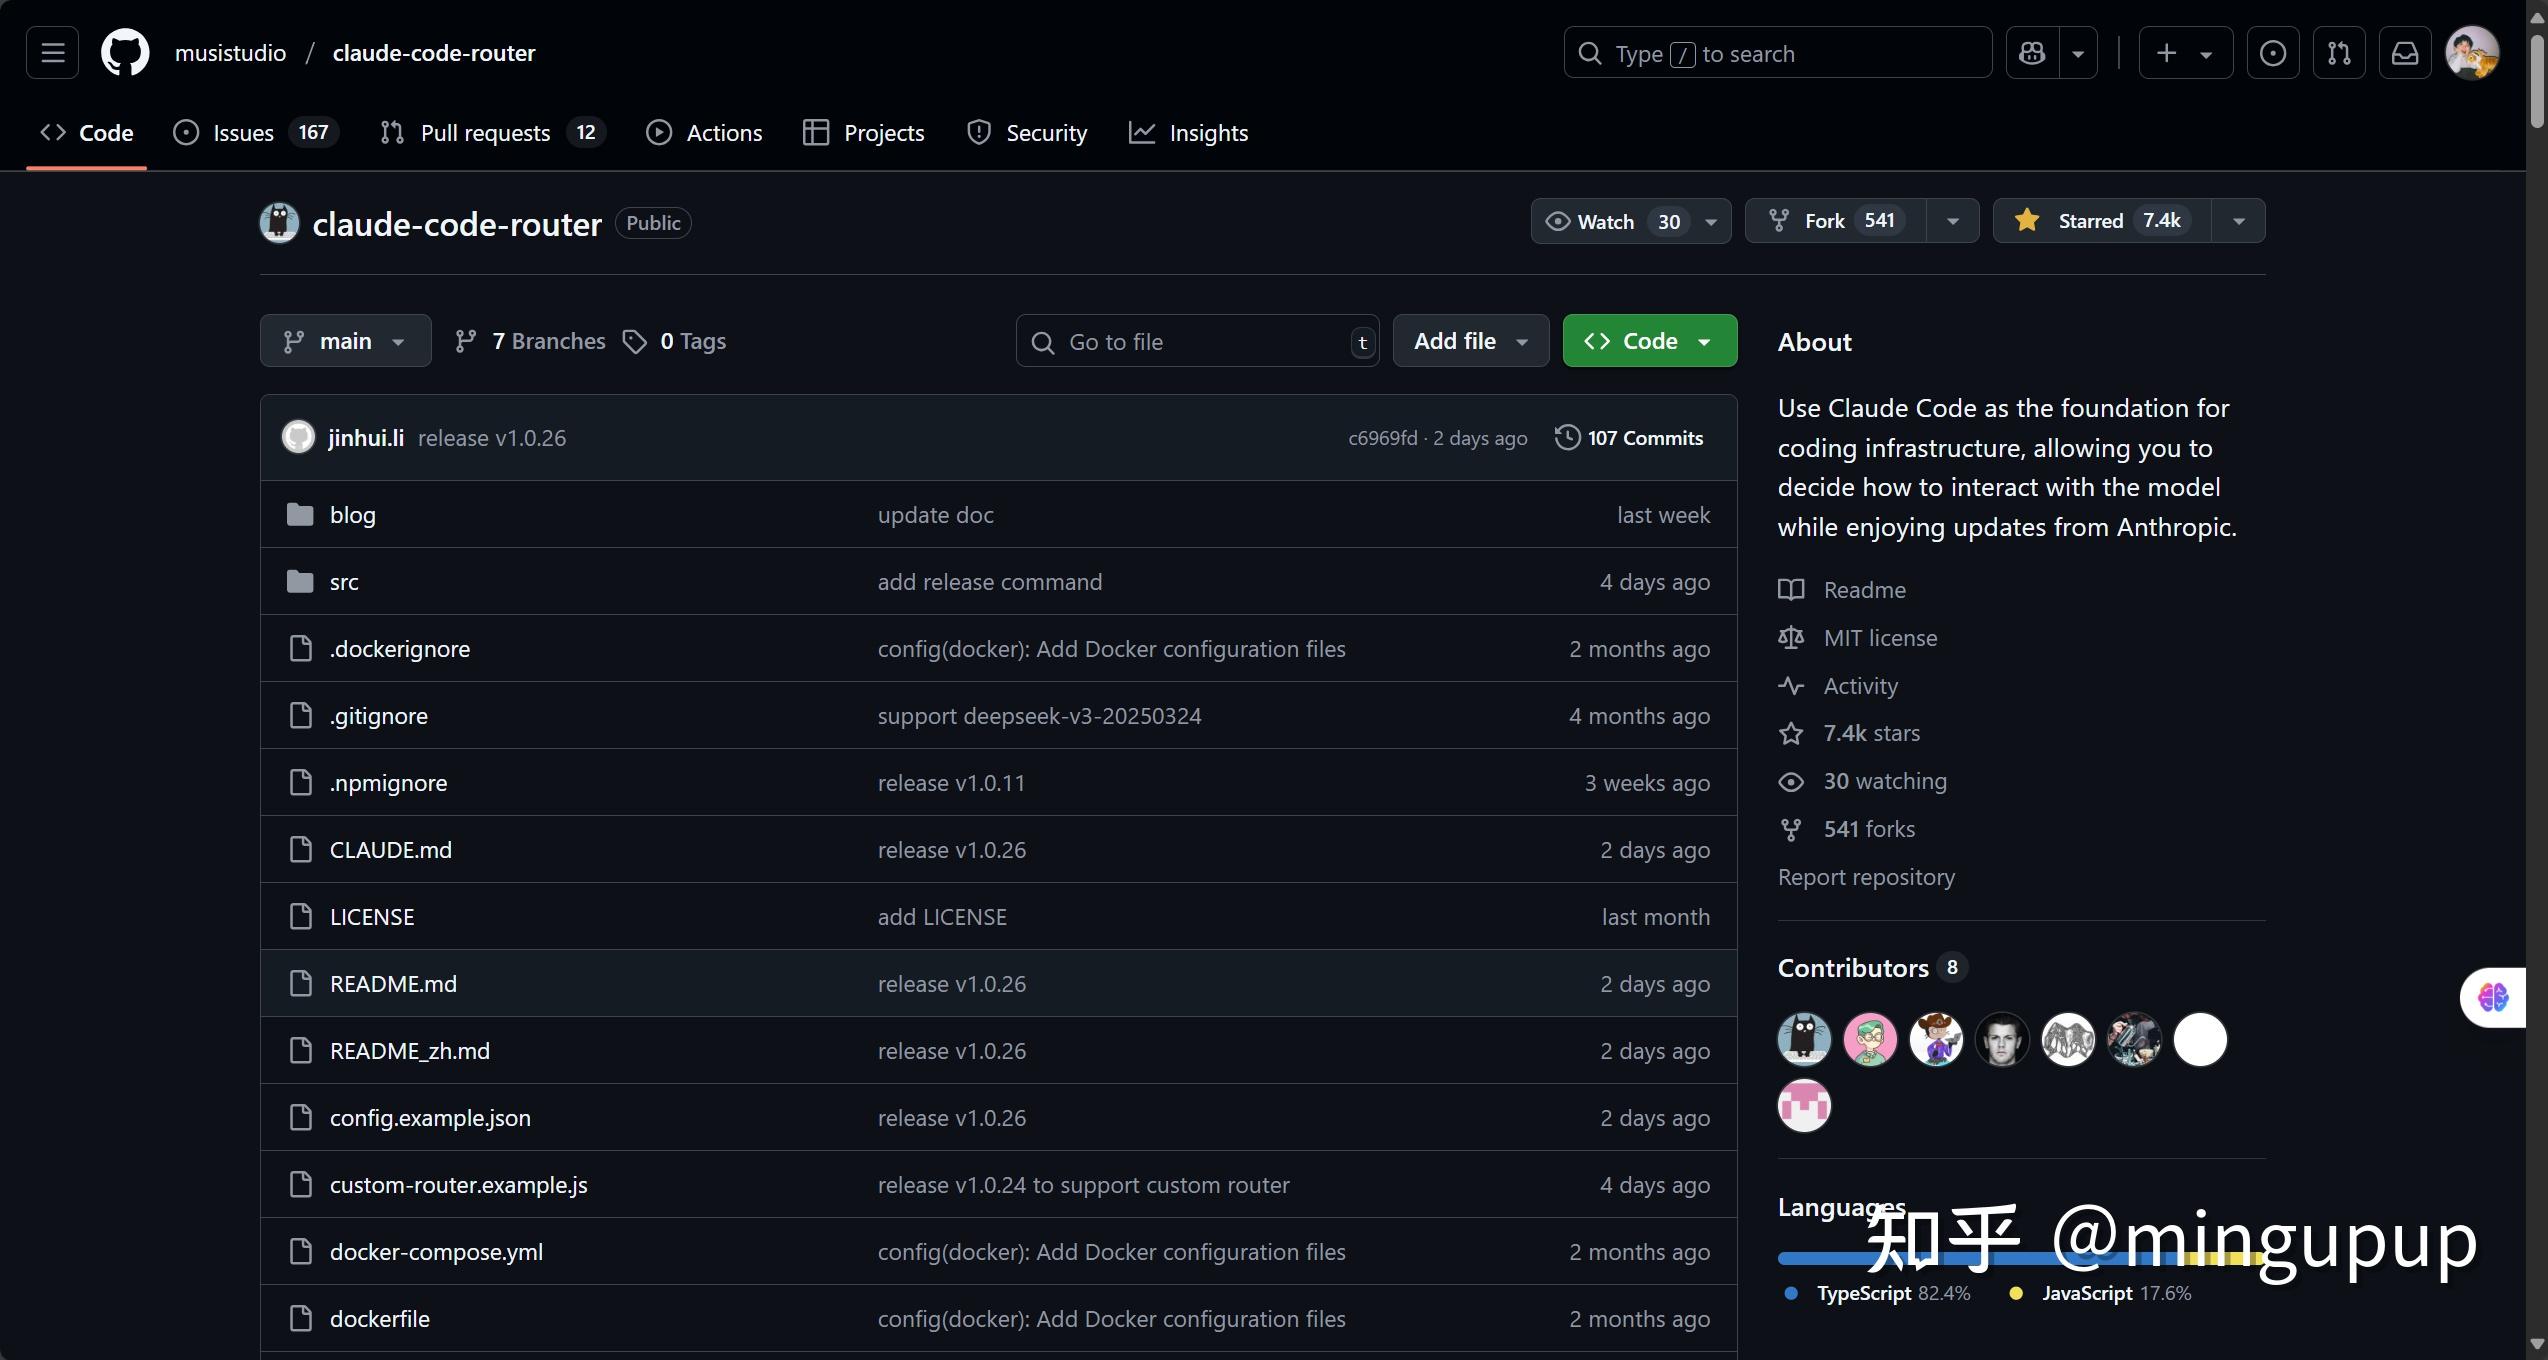The width and height of the screenshot is (2548, 1360).
Task: Switch to the Issues tab
Action: [x=243, y=133]
